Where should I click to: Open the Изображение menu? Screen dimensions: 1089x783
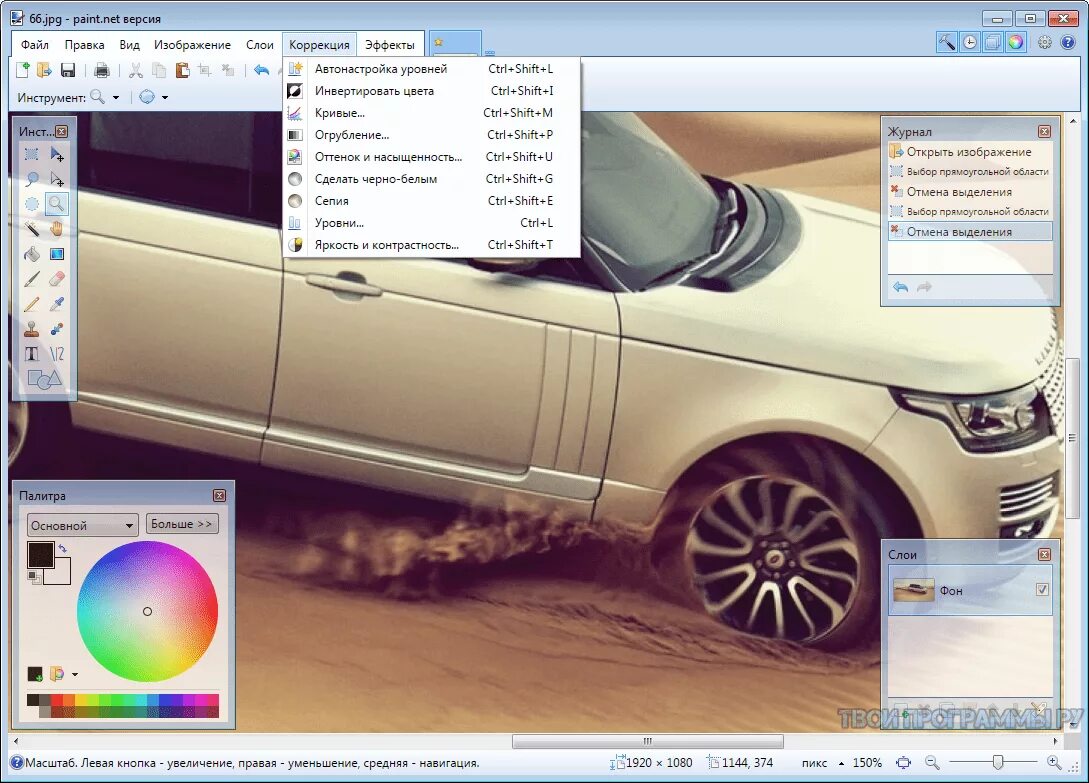[x=192, y=44]
